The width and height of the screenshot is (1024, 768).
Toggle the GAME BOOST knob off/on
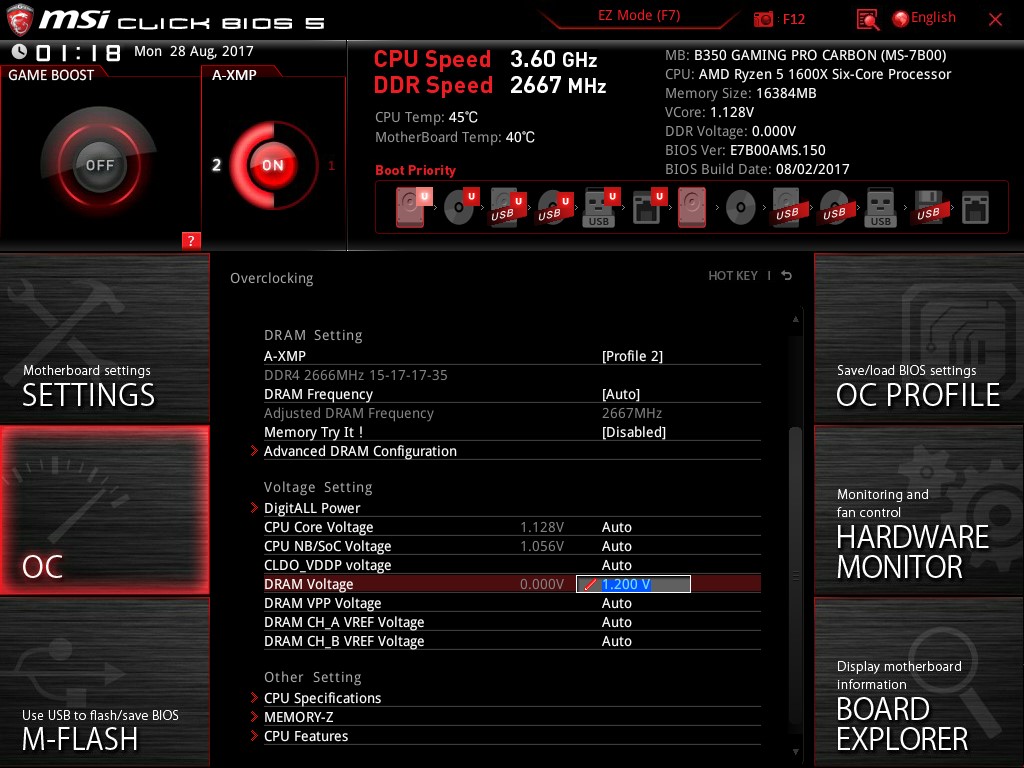[x=99, y=165]
